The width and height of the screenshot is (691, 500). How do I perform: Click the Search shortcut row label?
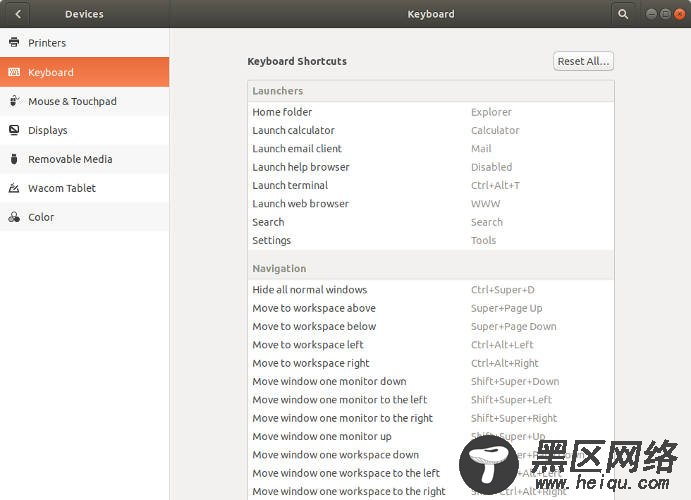pyautogui.click(x=268, y=222)
